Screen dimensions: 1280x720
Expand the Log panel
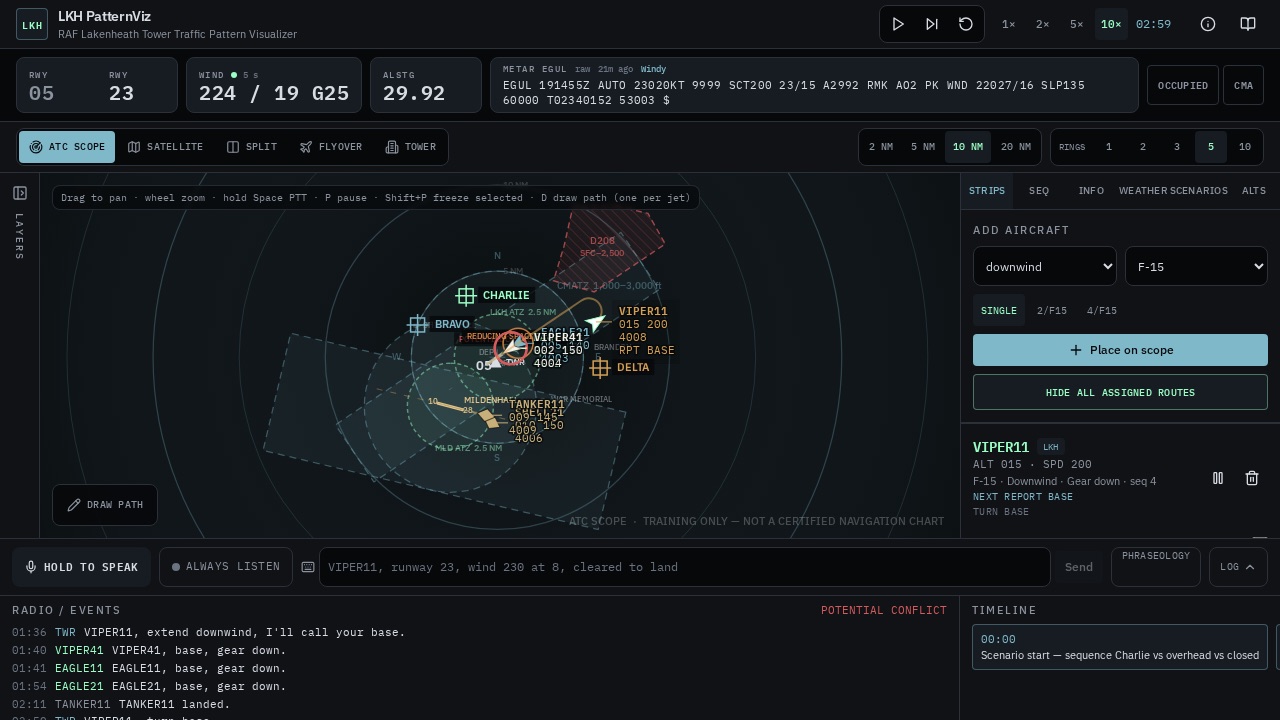[x=1238, y=567]
